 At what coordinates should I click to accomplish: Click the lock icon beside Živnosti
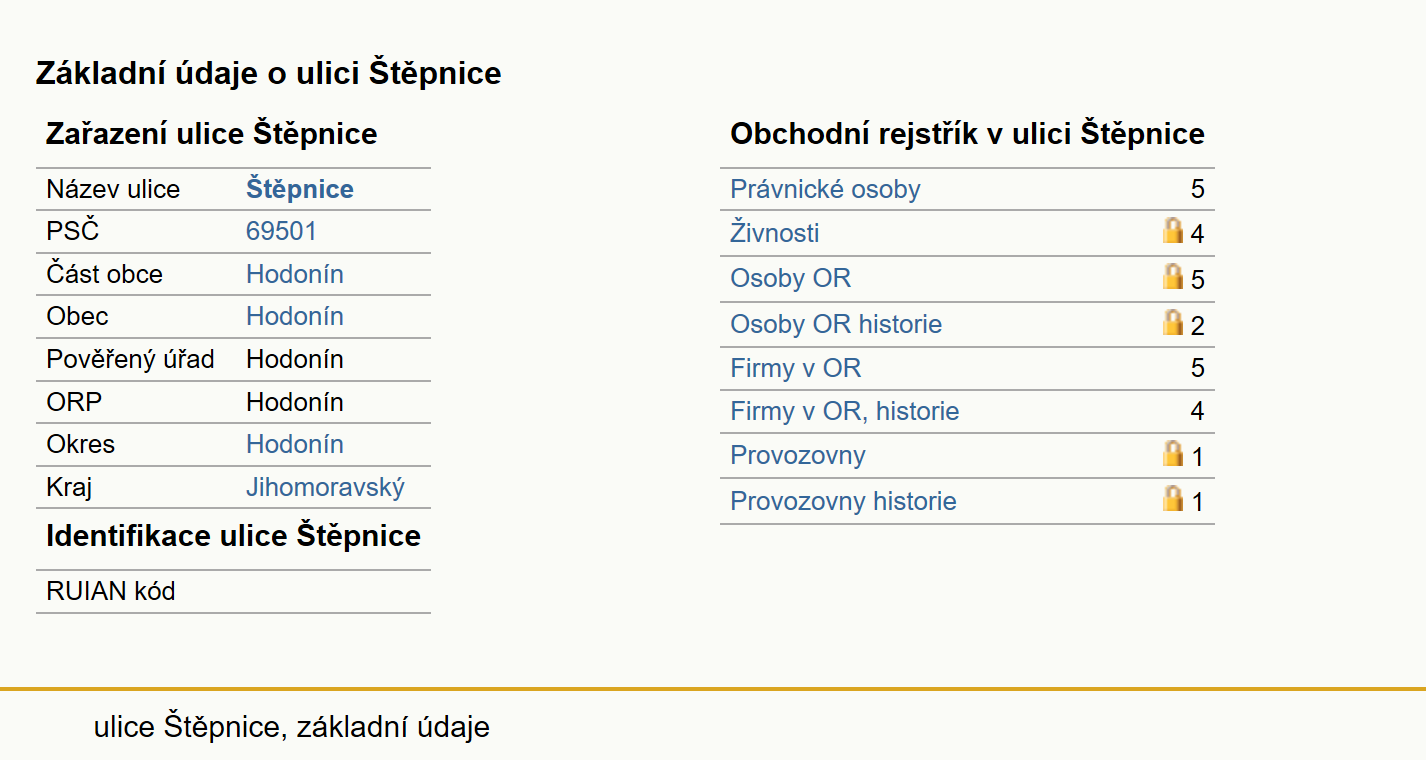click(1172, 231)
